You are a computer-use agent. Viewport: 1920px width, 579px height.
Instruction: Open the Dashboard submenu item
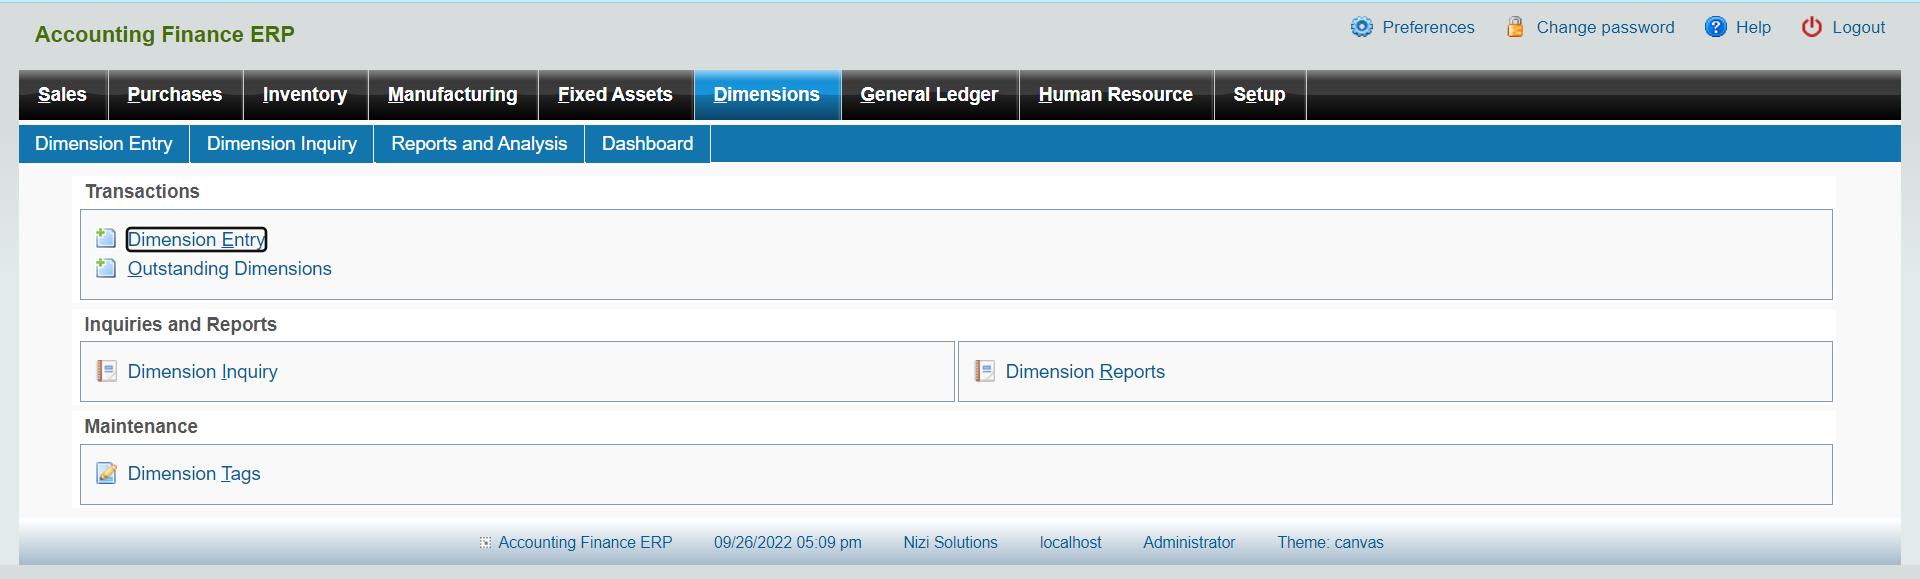click(x=647, y=144)
